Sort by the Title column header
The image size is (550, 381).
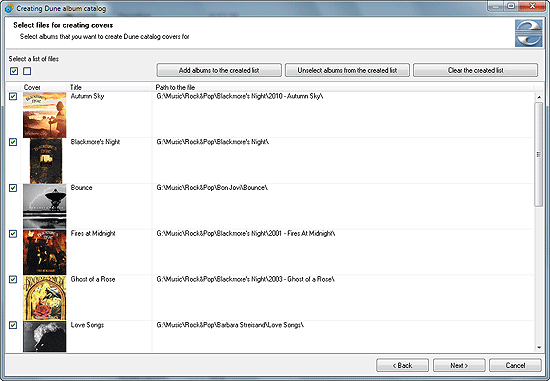tap(110, 87)
